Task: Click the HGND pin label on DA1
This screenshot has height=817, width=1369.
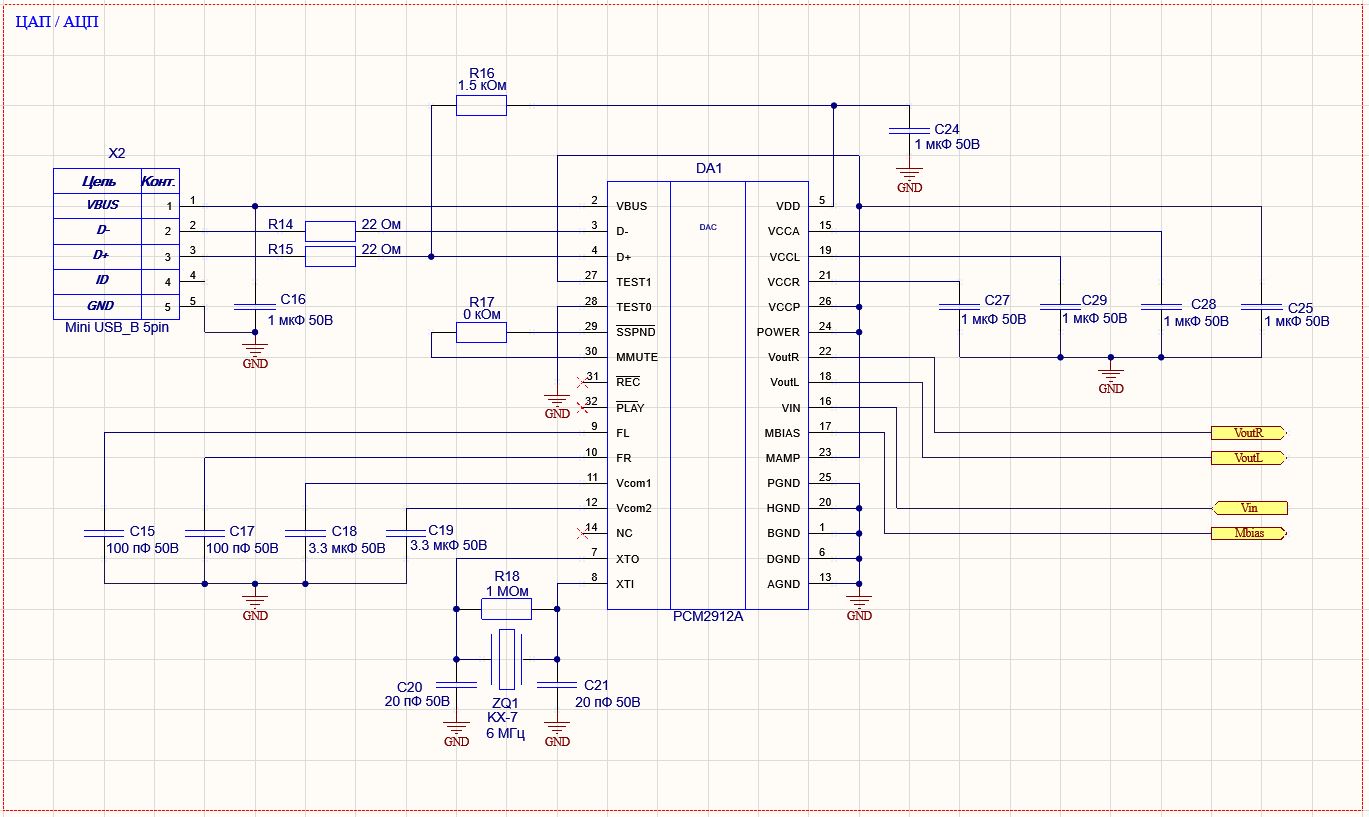Action: pos(784,508)
